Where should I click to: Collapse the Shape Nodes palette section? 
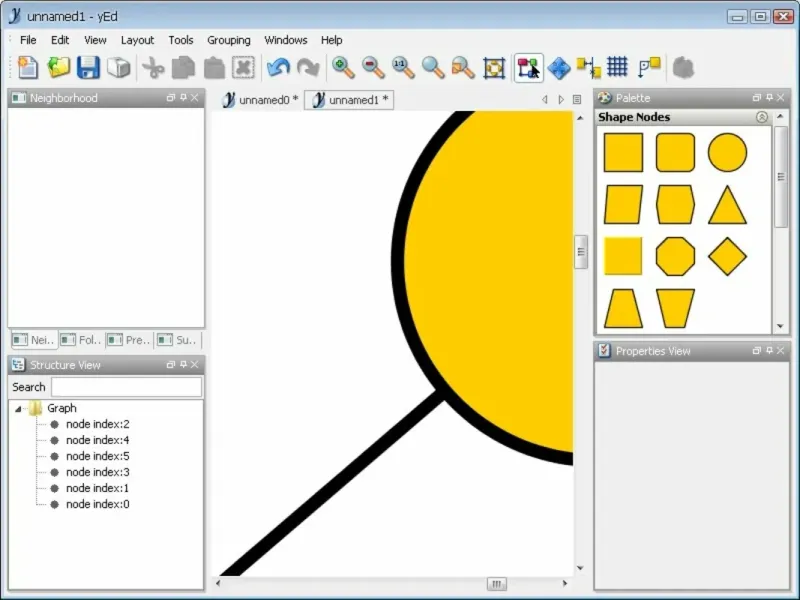pyautogui.click(x=762, y=117)
